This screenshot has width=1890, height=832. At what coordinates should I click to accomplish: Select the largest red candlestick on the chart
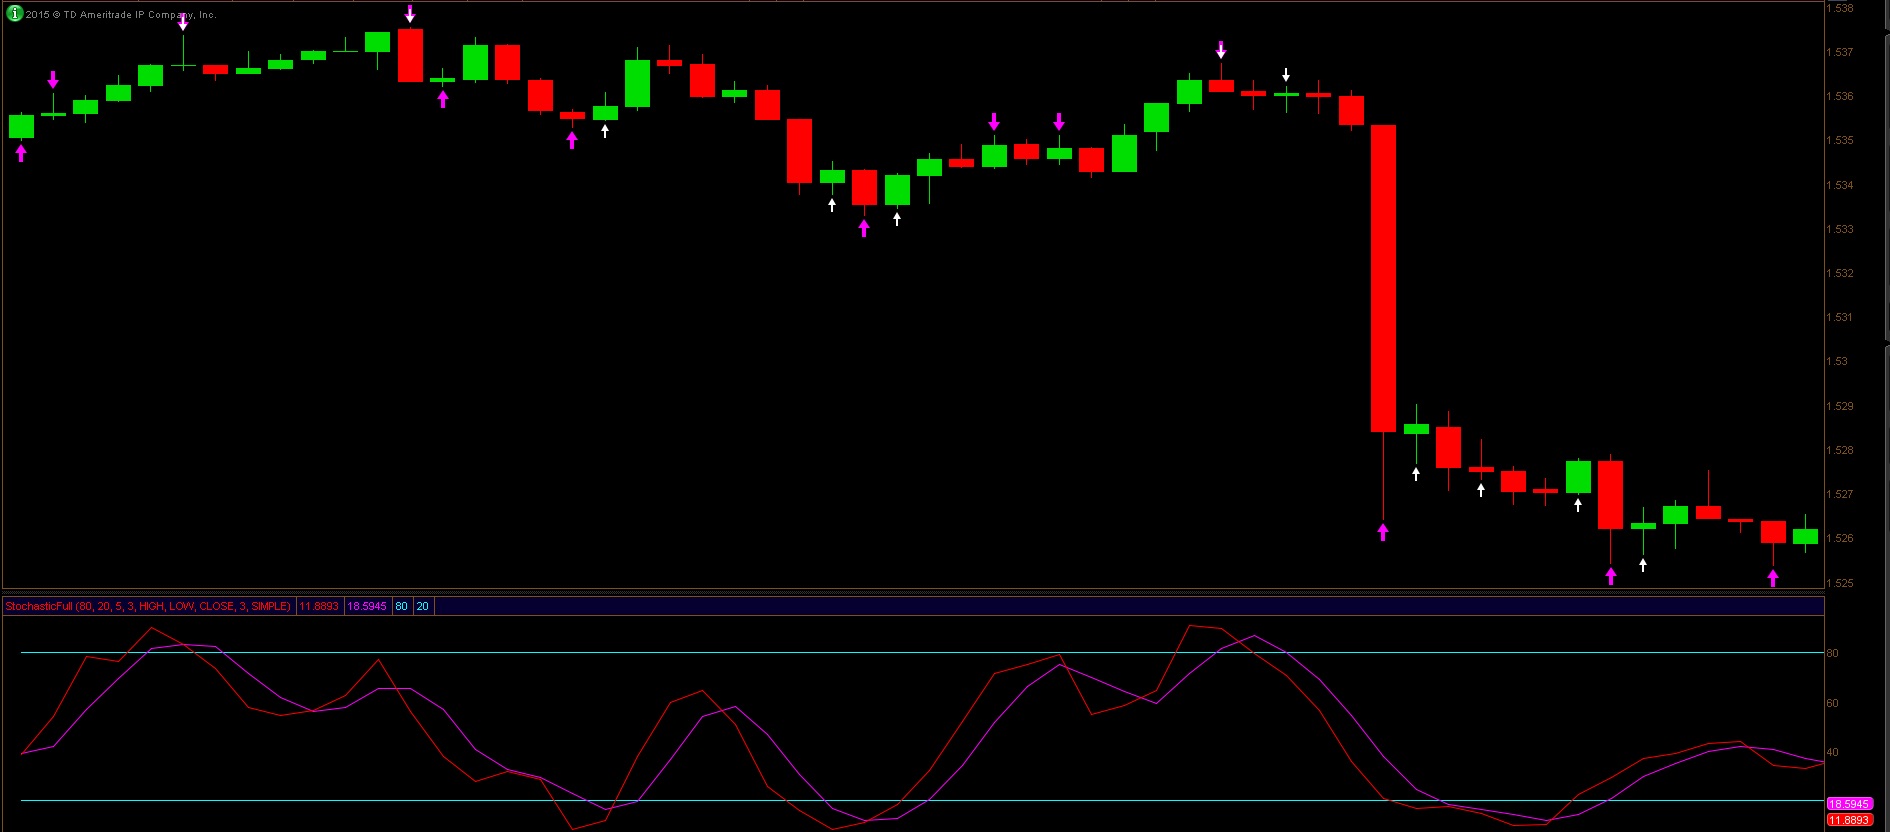(x=1383, y=278)
